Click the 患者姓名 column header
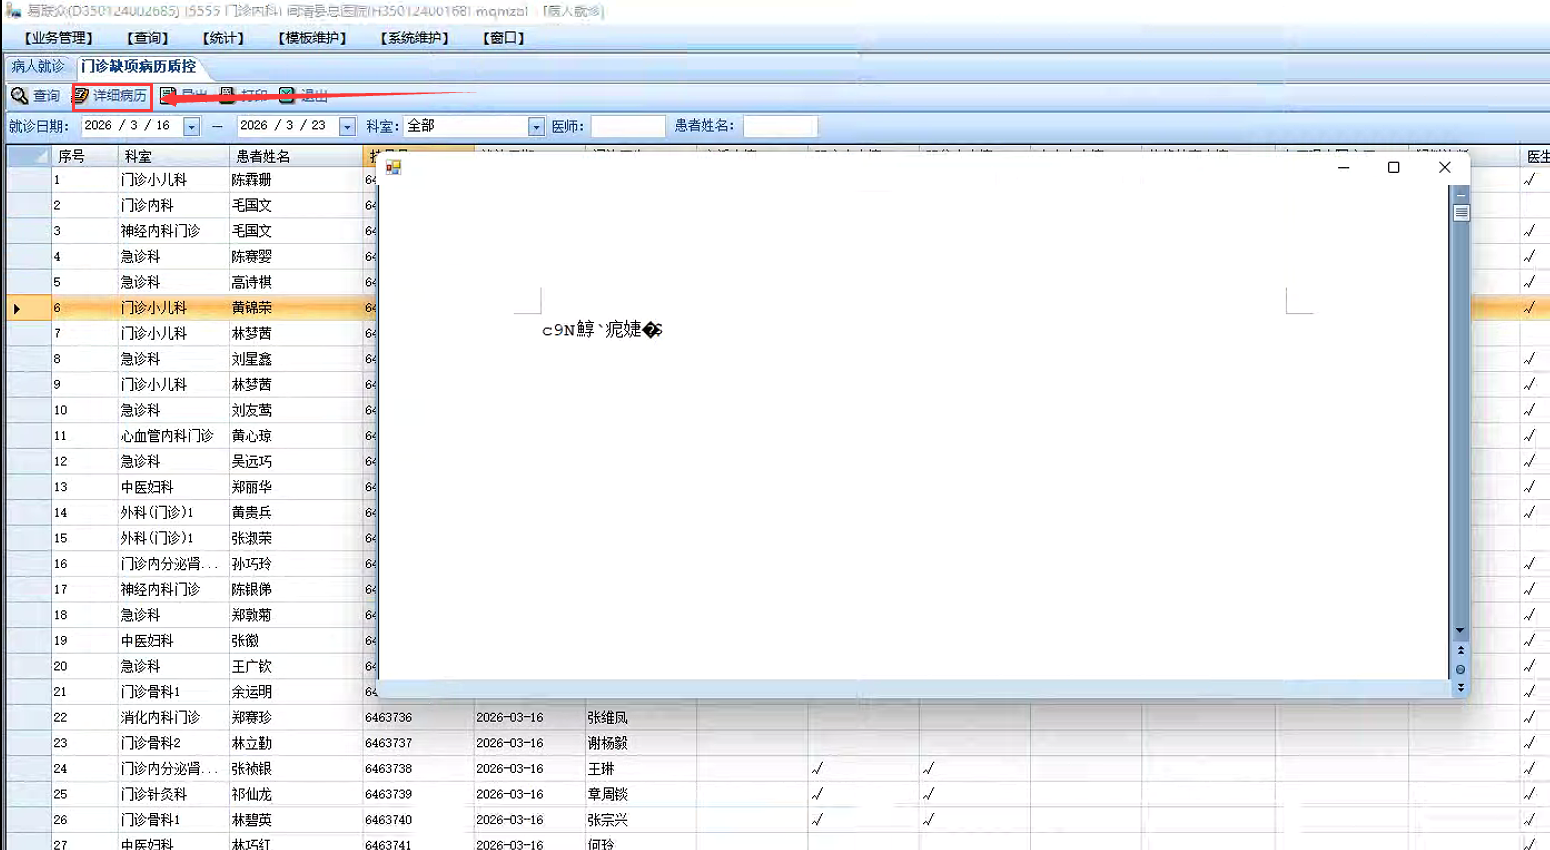1550x850 pixels. tap(296, 157)
